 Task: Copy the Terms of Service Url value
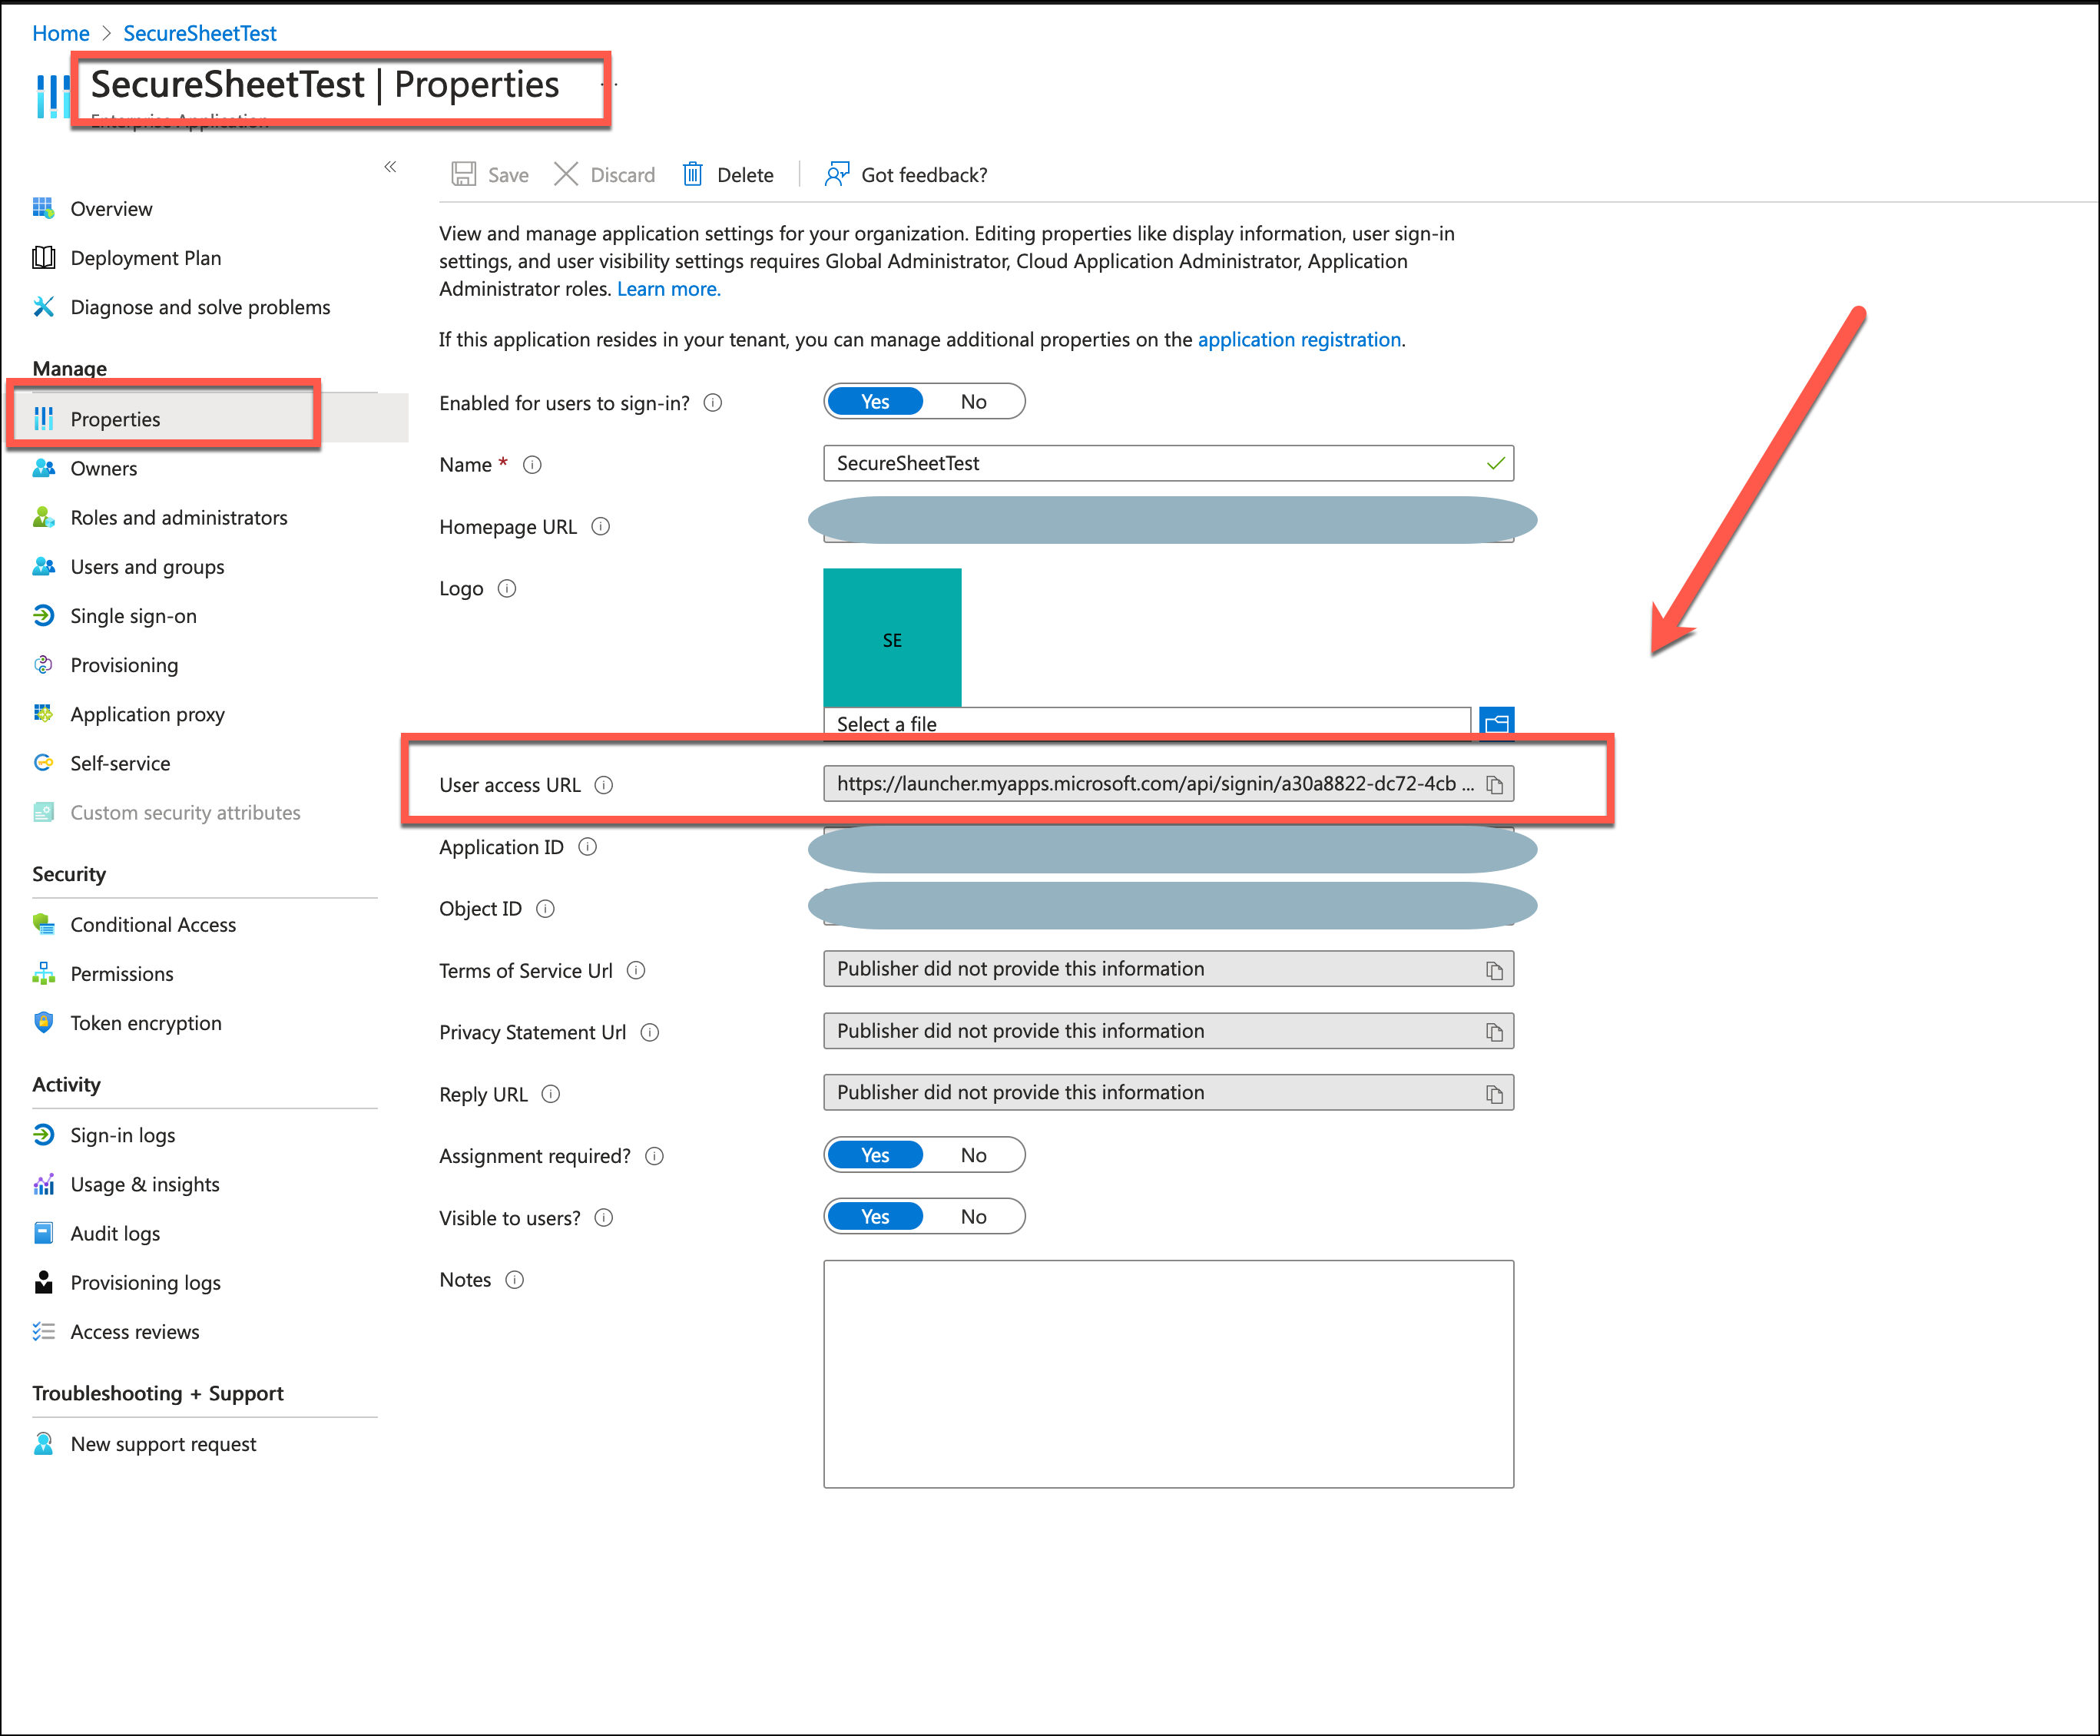click(x=1494, y=970)
